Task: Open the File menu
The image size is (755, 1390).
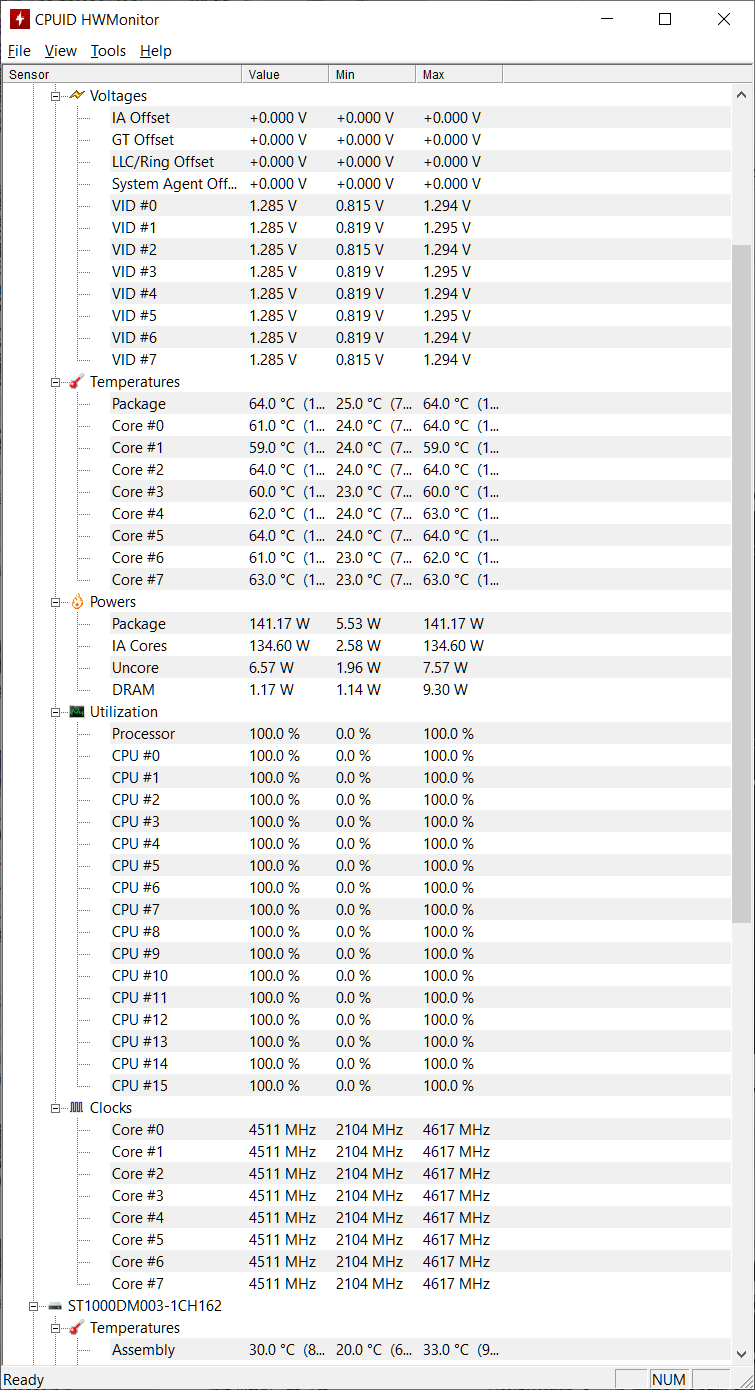Action: point(19,51)
